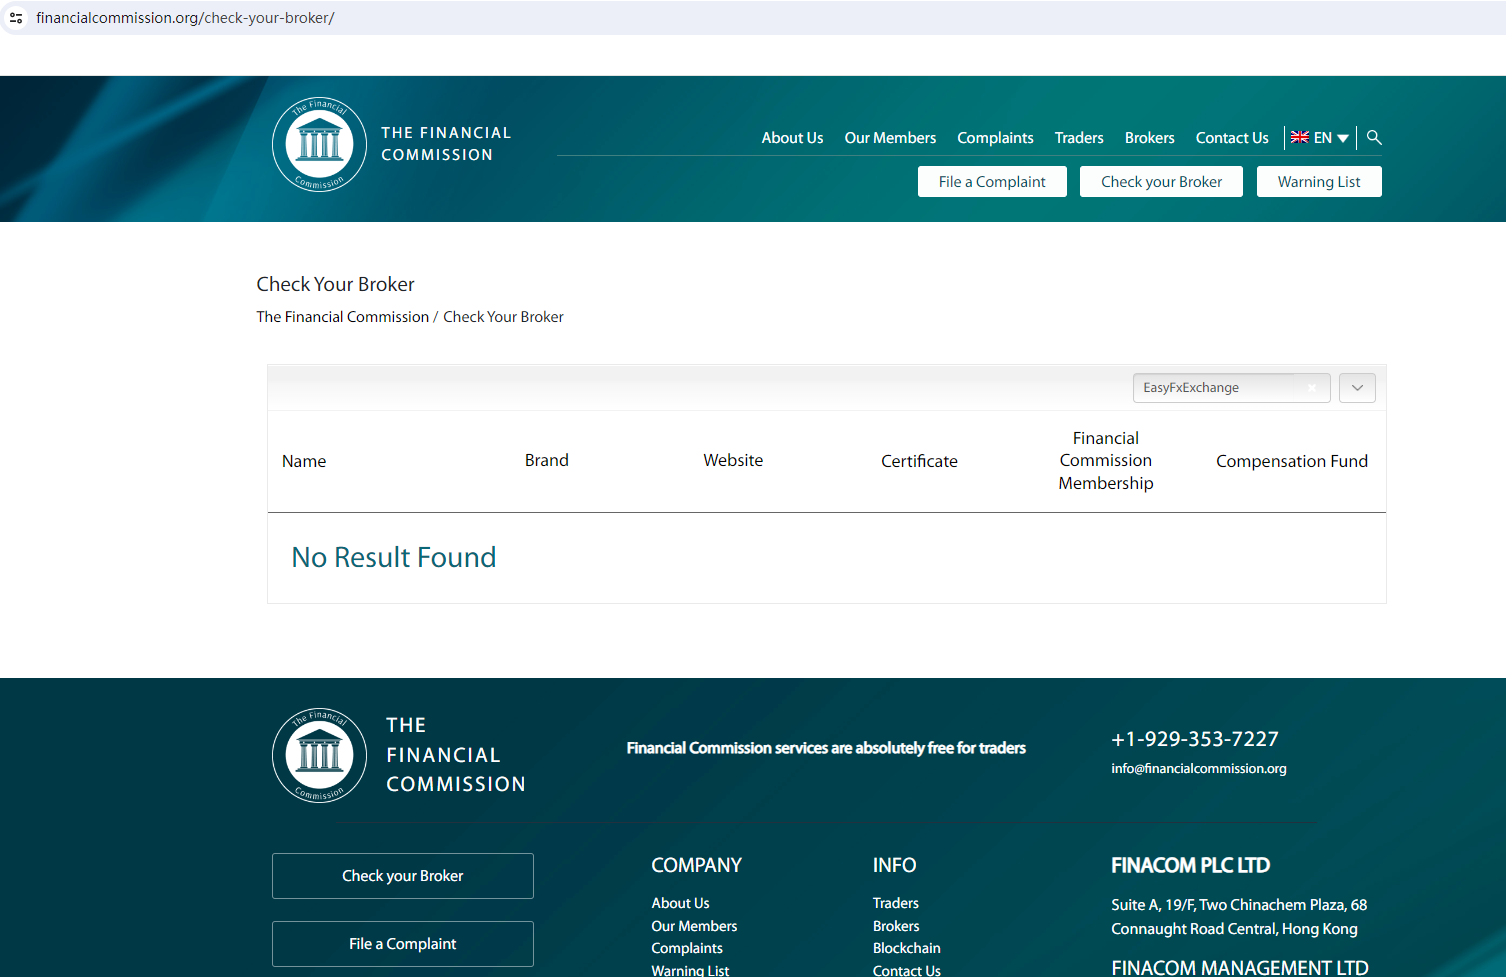Click the Check your Broker header button
Image resolution: width=1506 pixels, height=977 pixels.
pos(1161,182)
